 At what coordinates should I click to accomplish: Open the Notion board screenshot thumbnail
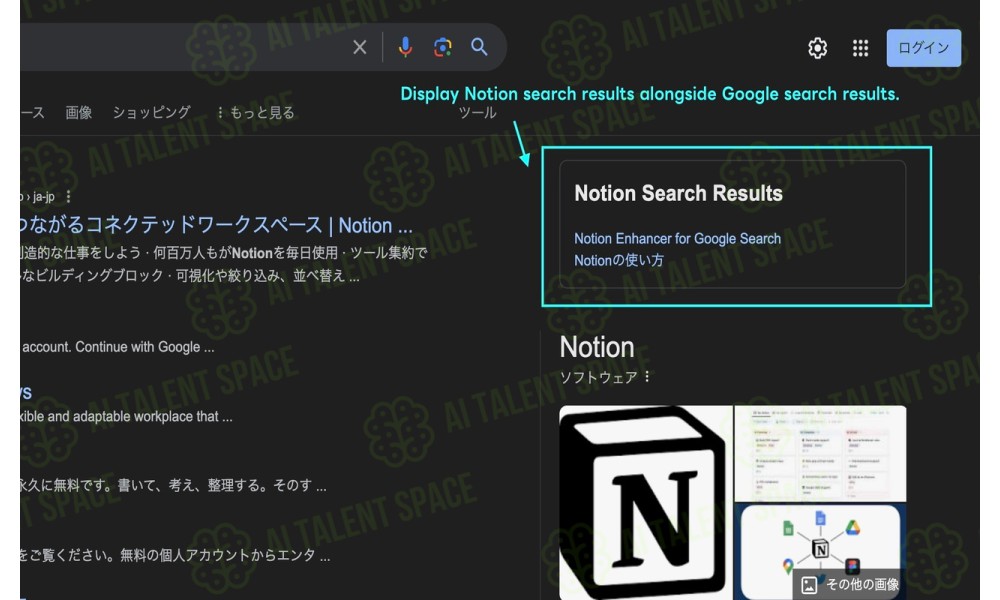(820, 453)
